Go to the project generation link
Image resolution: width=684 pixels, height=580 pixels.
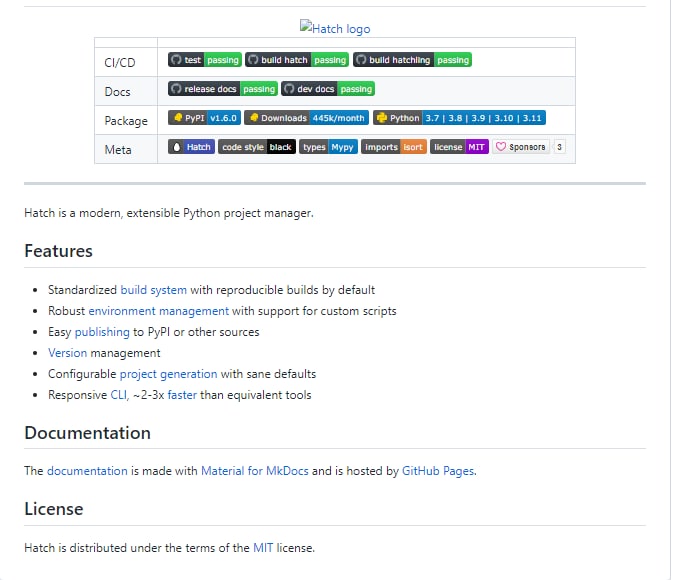pyautogui.click(x=166, y=374)
